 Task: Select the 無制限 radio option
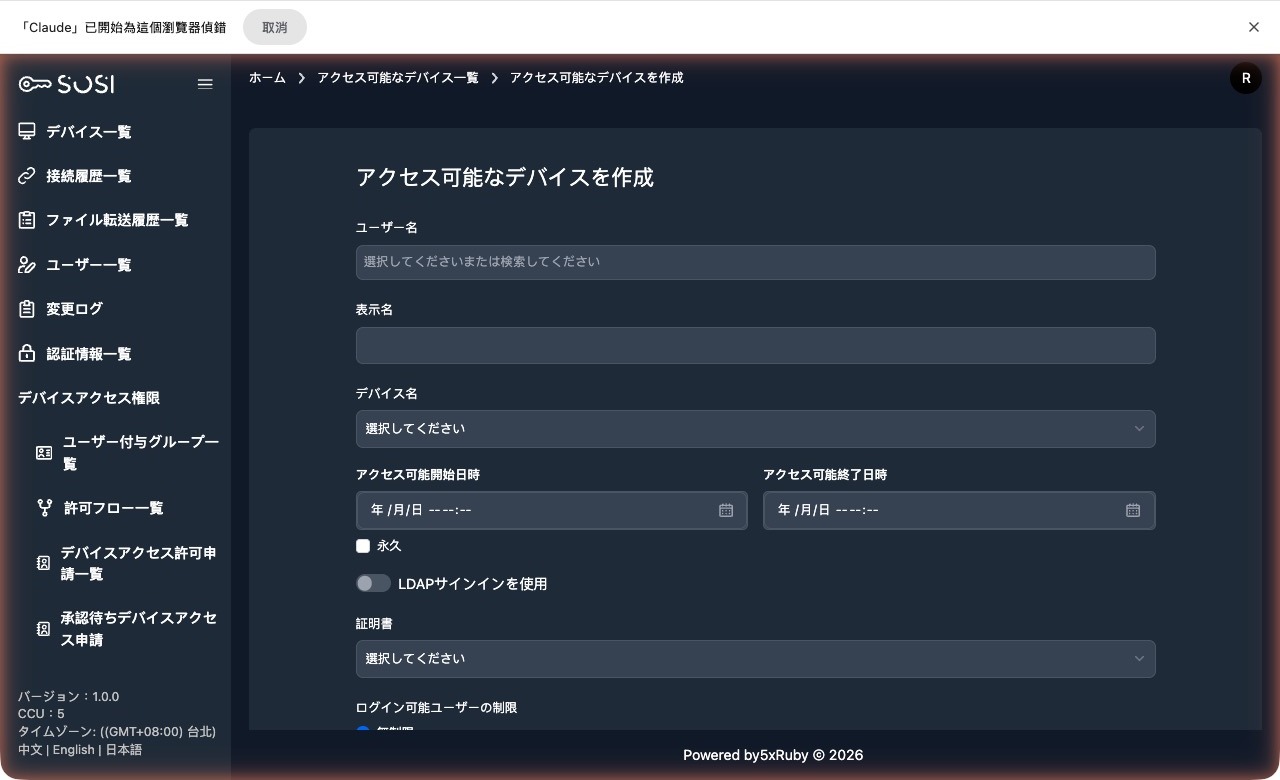[x=363, y=732]
